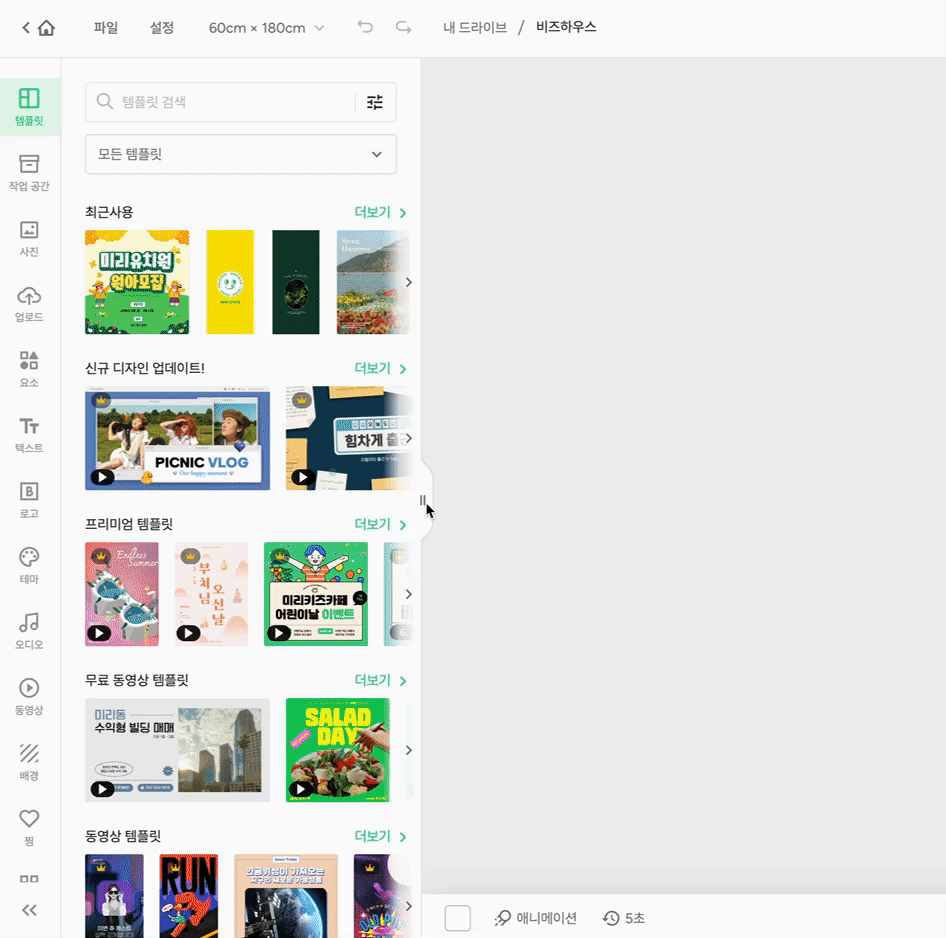Select the 로고 (Logo) sidebar icon
This screenshot has width=946, height=938.
click(29, 500)
